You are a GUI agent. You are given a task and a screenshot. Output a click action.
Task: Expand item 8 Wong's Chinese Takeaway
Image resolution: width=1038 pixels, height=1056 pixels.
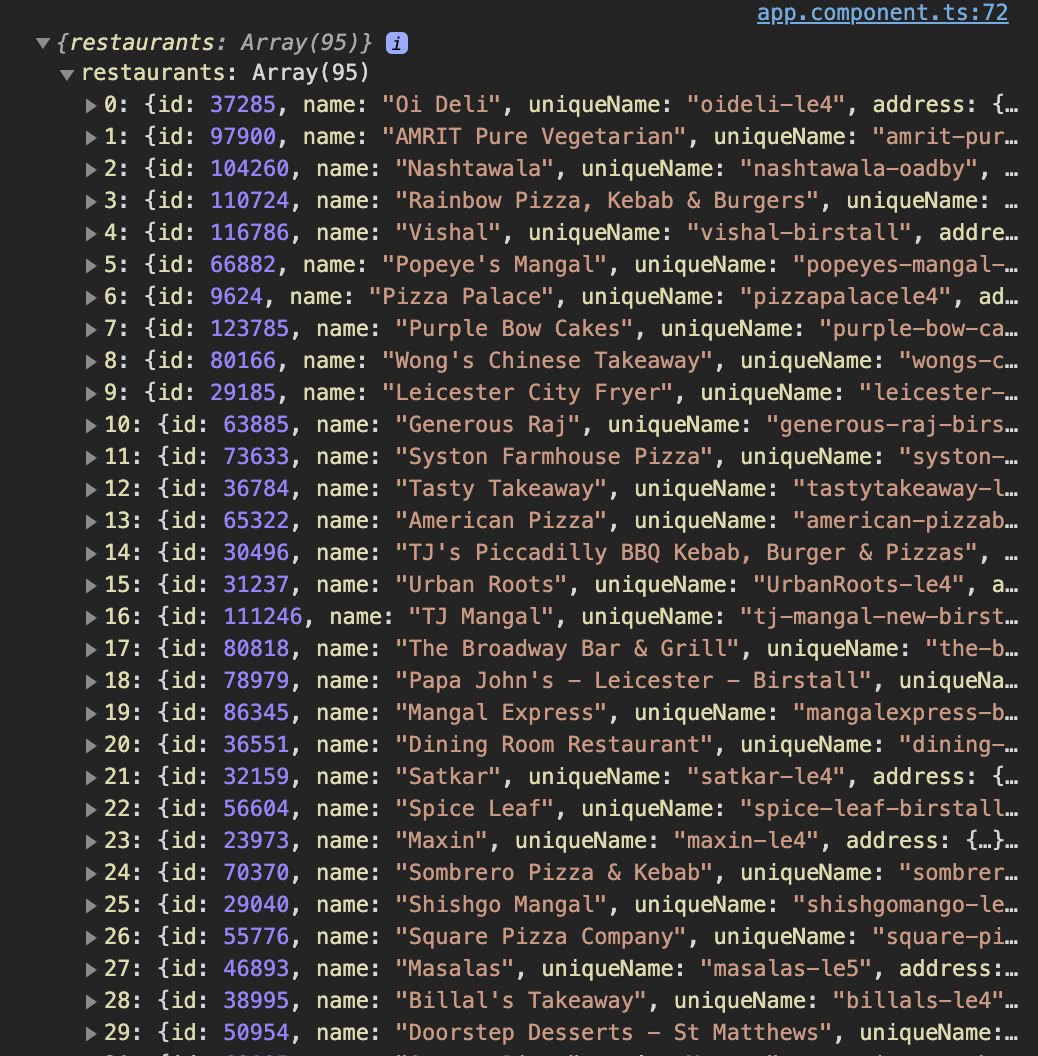(91, 361)
